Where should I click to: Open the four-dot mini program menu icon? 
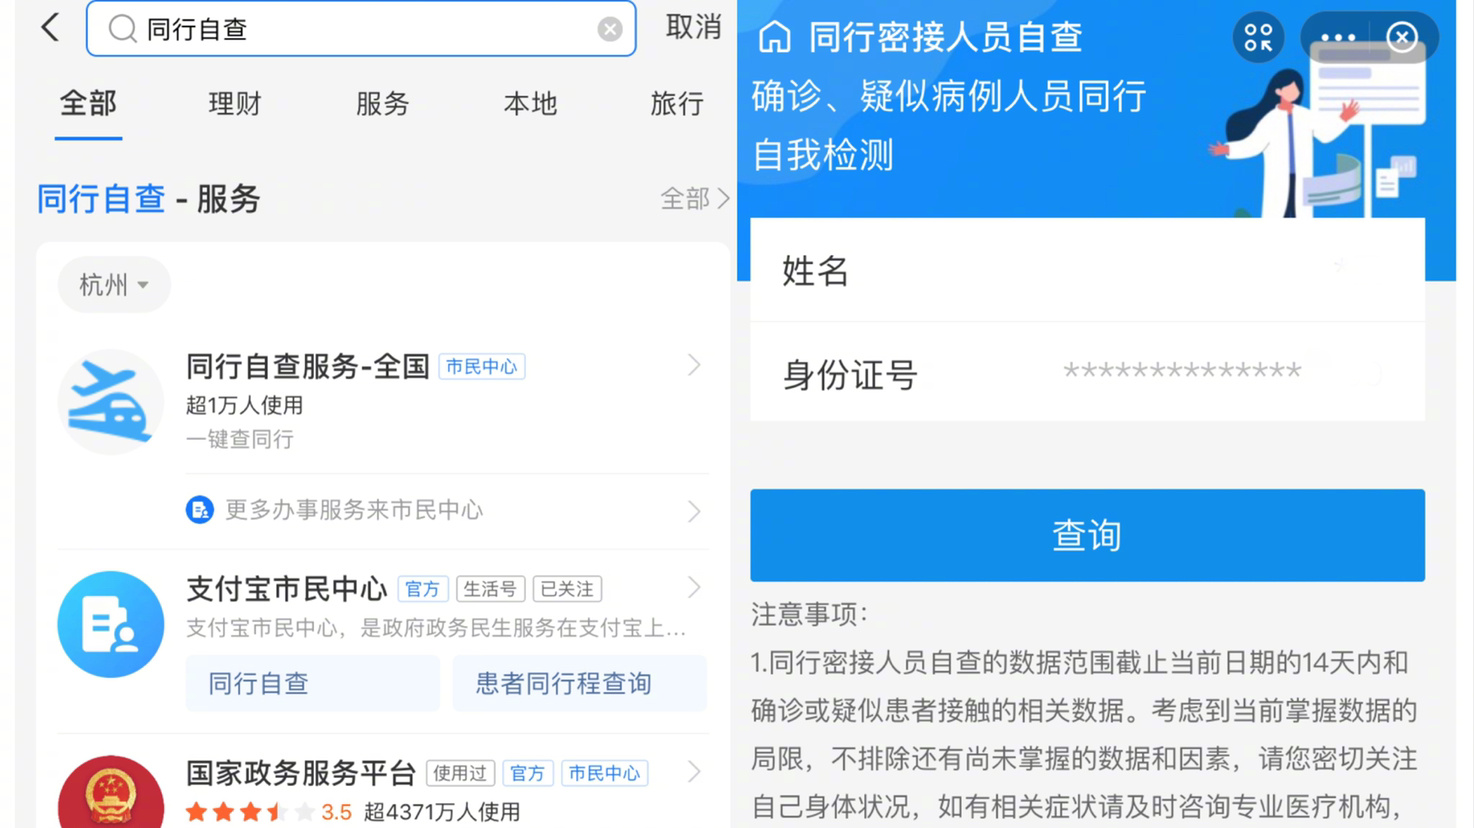pyautogui.click(x=1258, y=38)
